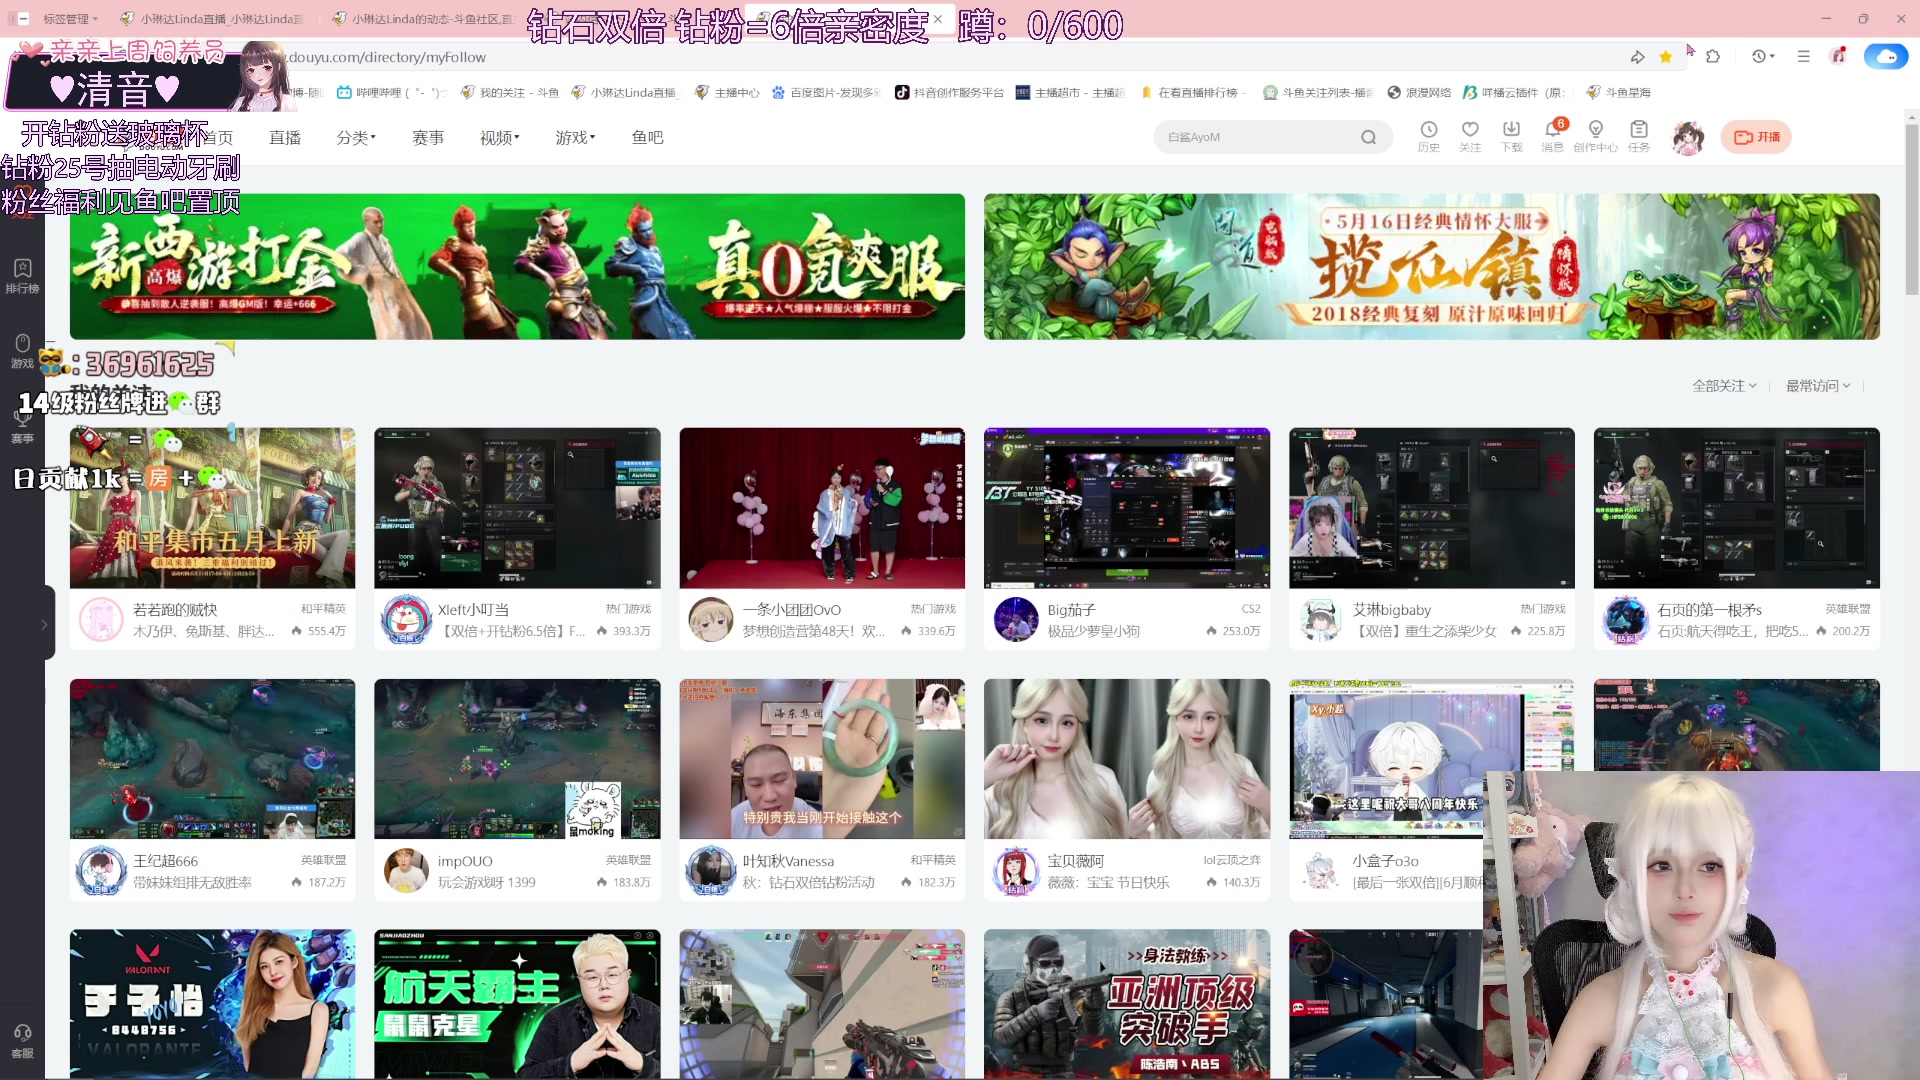Open the 斗鱼星海 bookmark
Screen dimensions: 1920x1080
click(x=1618, y=92)
